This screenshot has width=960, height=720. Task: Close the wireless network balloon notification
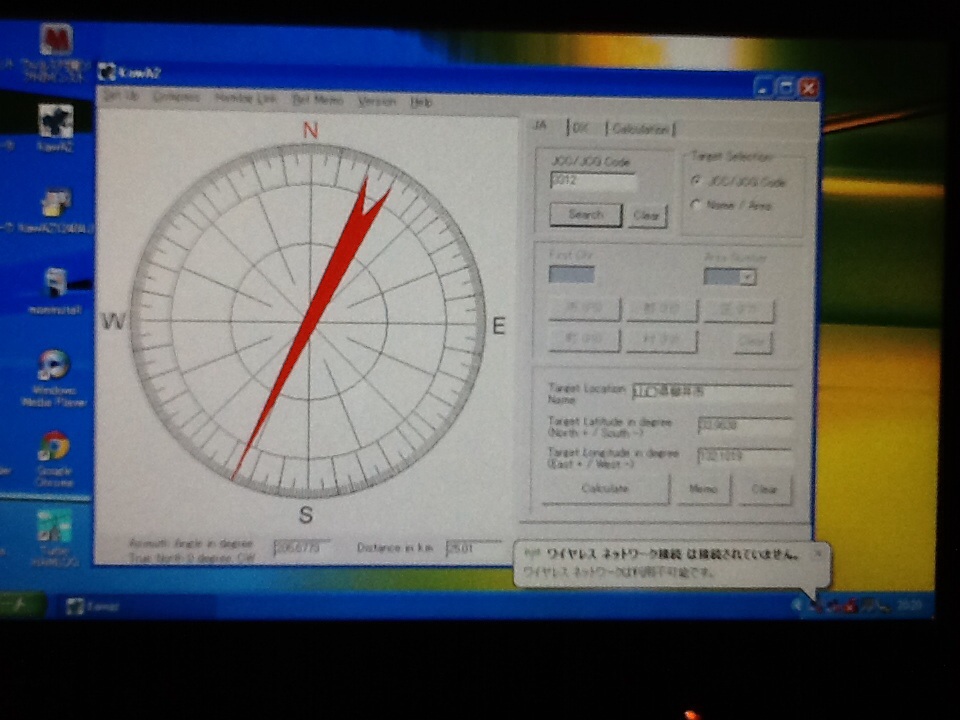coord(818,553)
